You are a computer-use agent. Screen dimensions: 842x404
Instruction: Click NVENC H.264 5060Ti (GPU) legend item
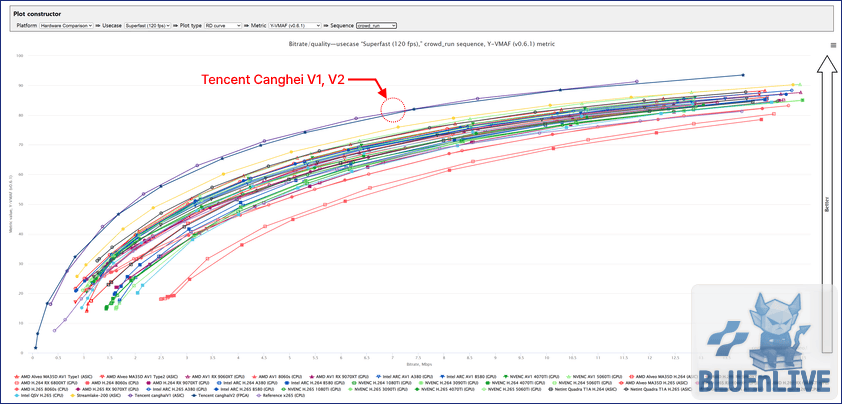point(582,383)
